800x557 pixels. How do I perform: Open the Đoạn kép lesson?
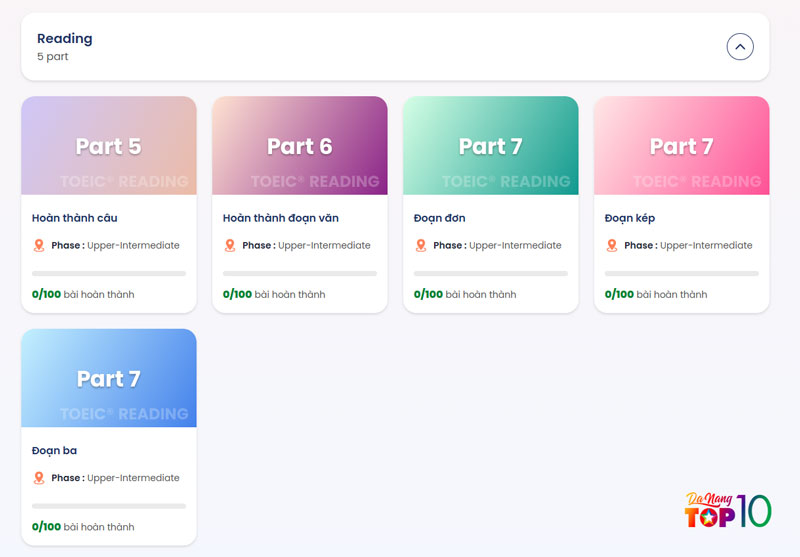coord(630,218)
